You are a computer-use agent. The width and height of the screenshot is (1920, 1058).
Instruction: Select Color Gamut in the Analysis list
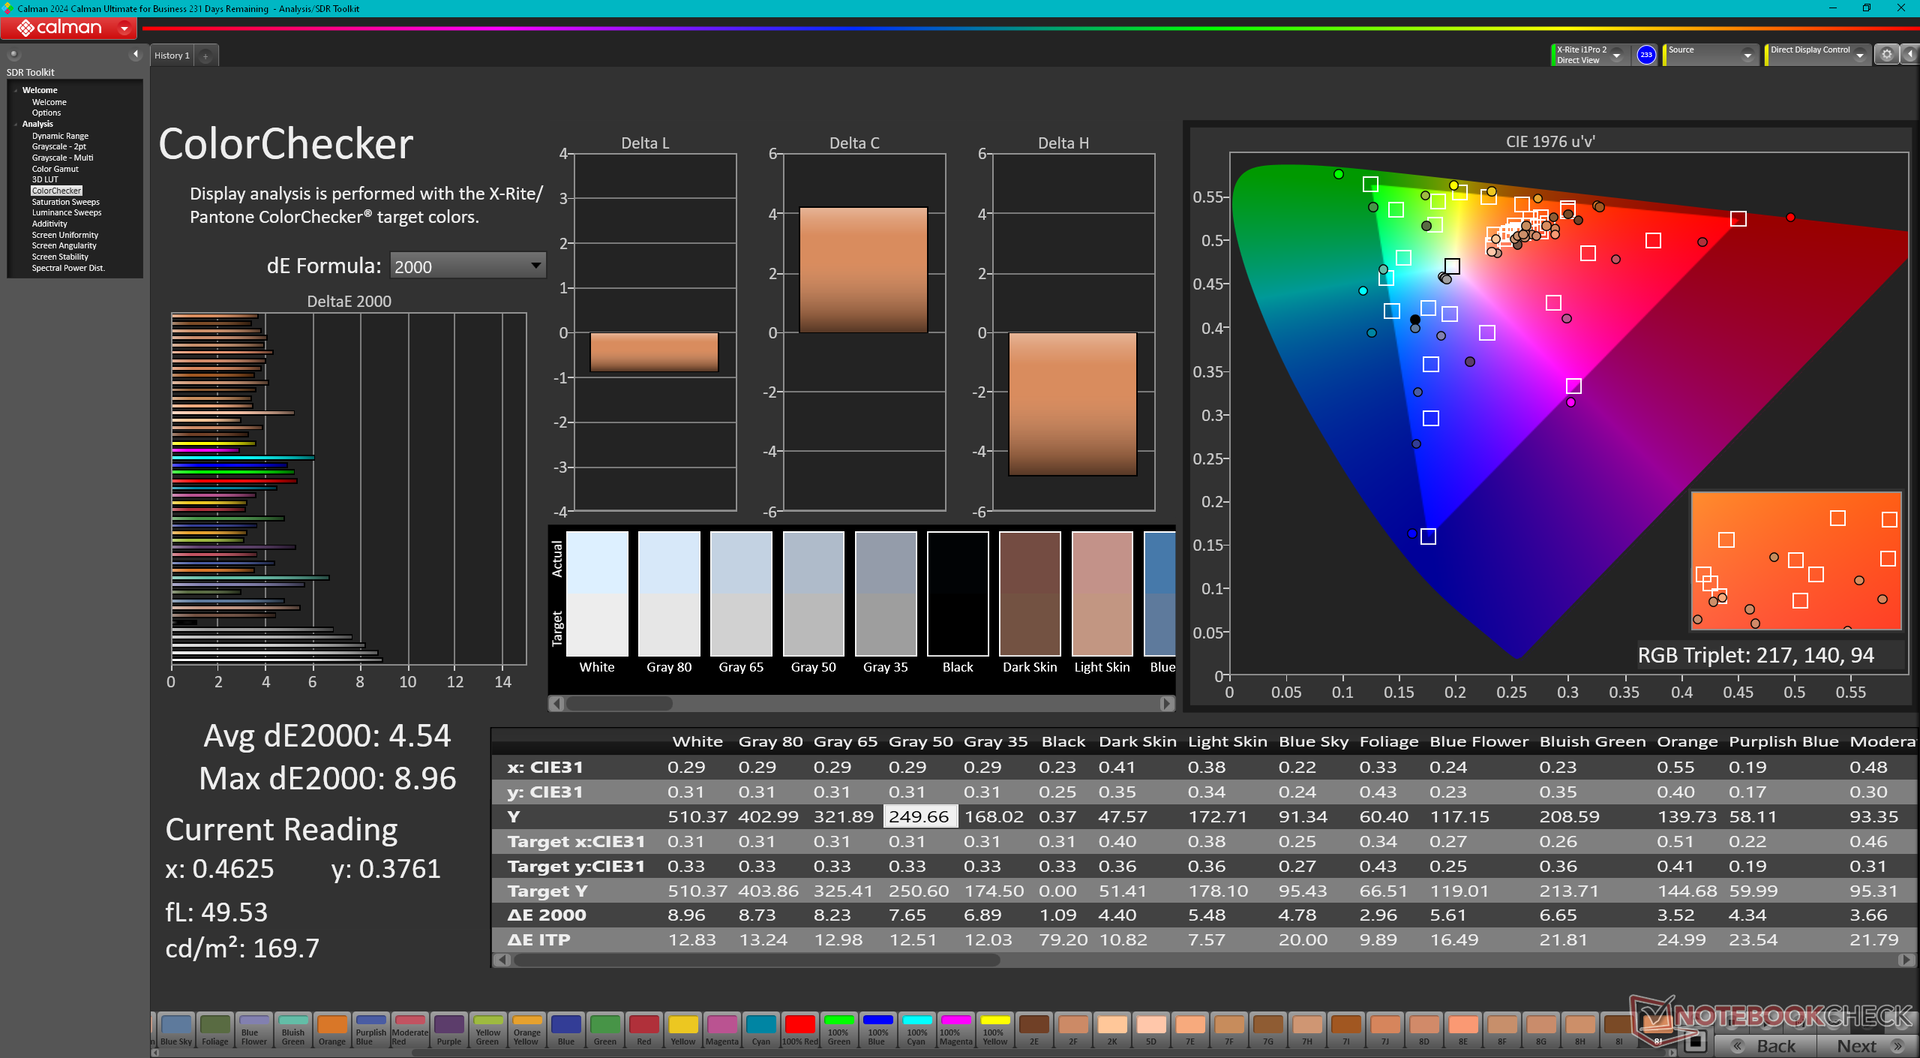[55, 169]
